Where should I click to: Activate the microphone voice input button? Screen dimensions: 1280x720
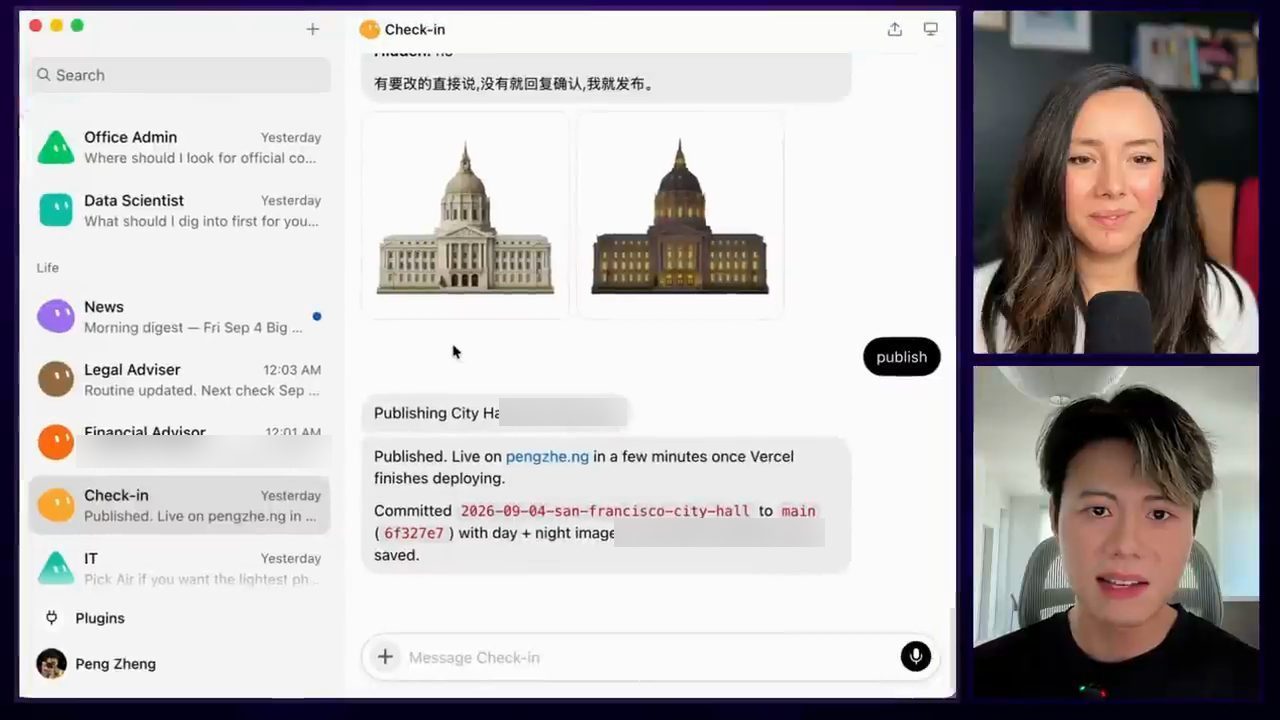915,657
